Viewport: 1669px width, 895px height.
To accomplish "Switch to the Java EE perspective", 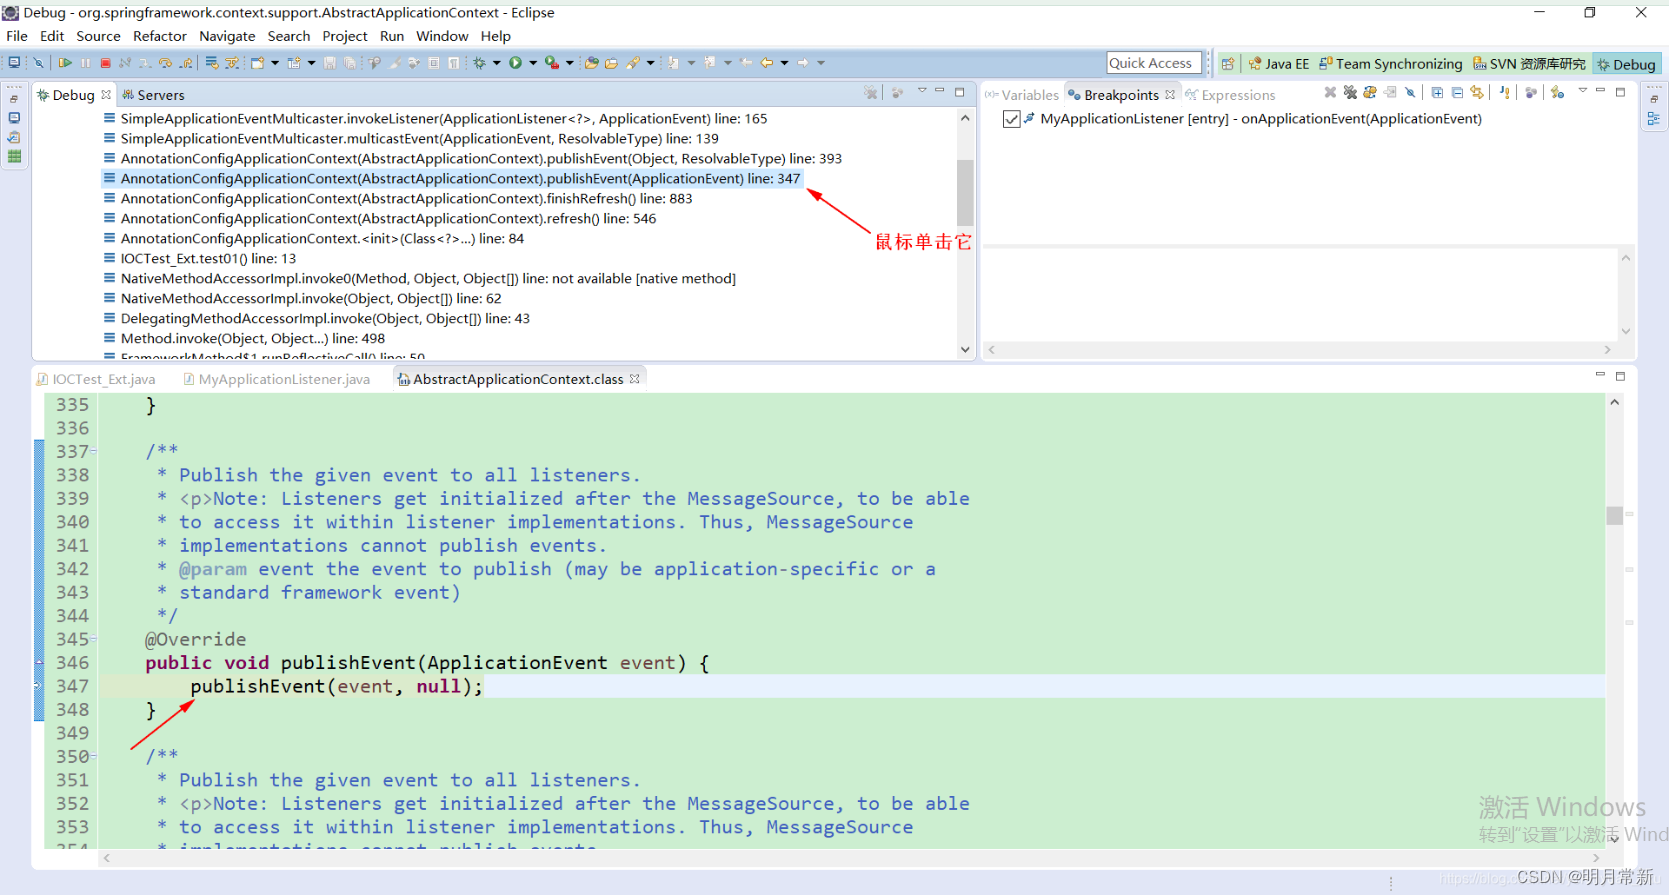I will point(1279,64).
